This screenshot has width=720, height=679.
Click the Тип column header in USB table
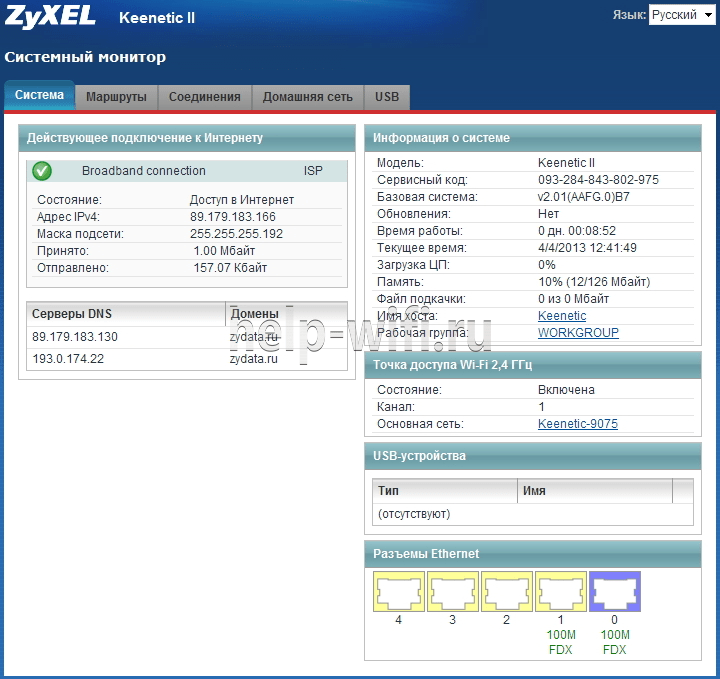[444, 490]
